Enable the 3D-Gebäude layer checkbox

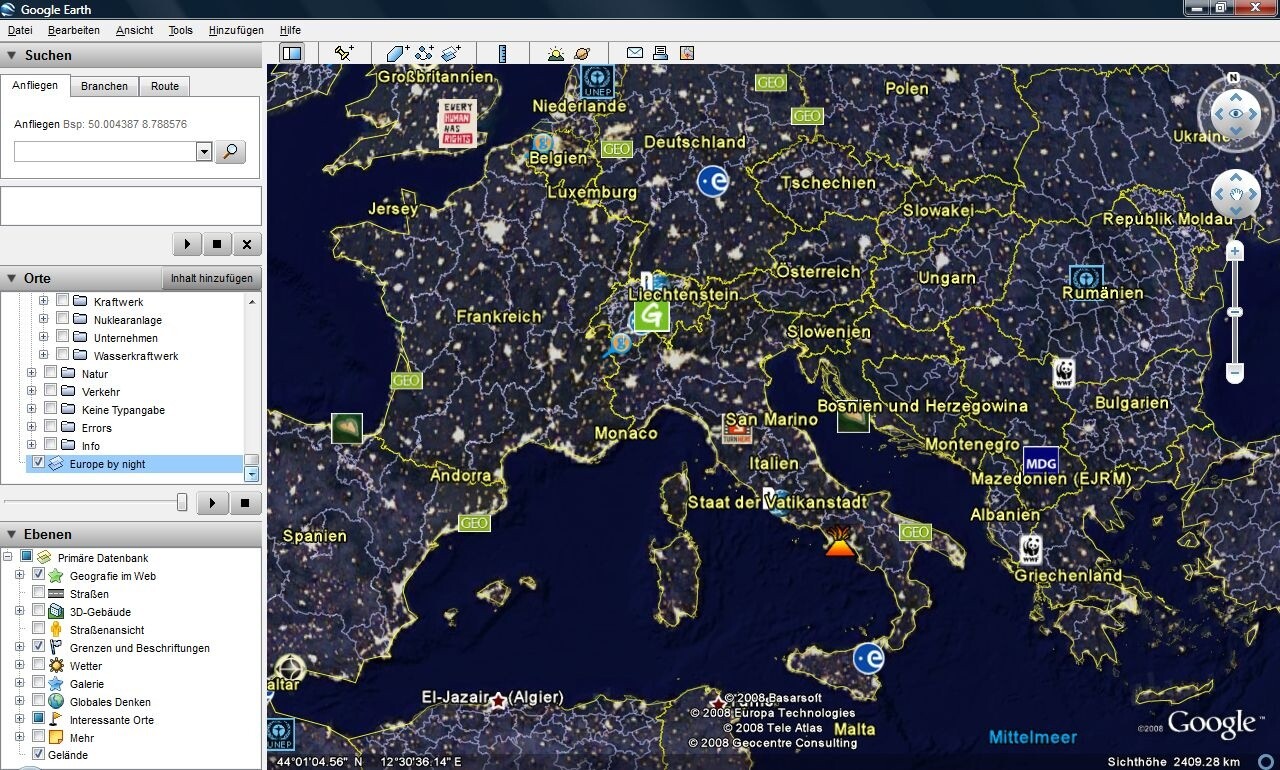[39, 611]
